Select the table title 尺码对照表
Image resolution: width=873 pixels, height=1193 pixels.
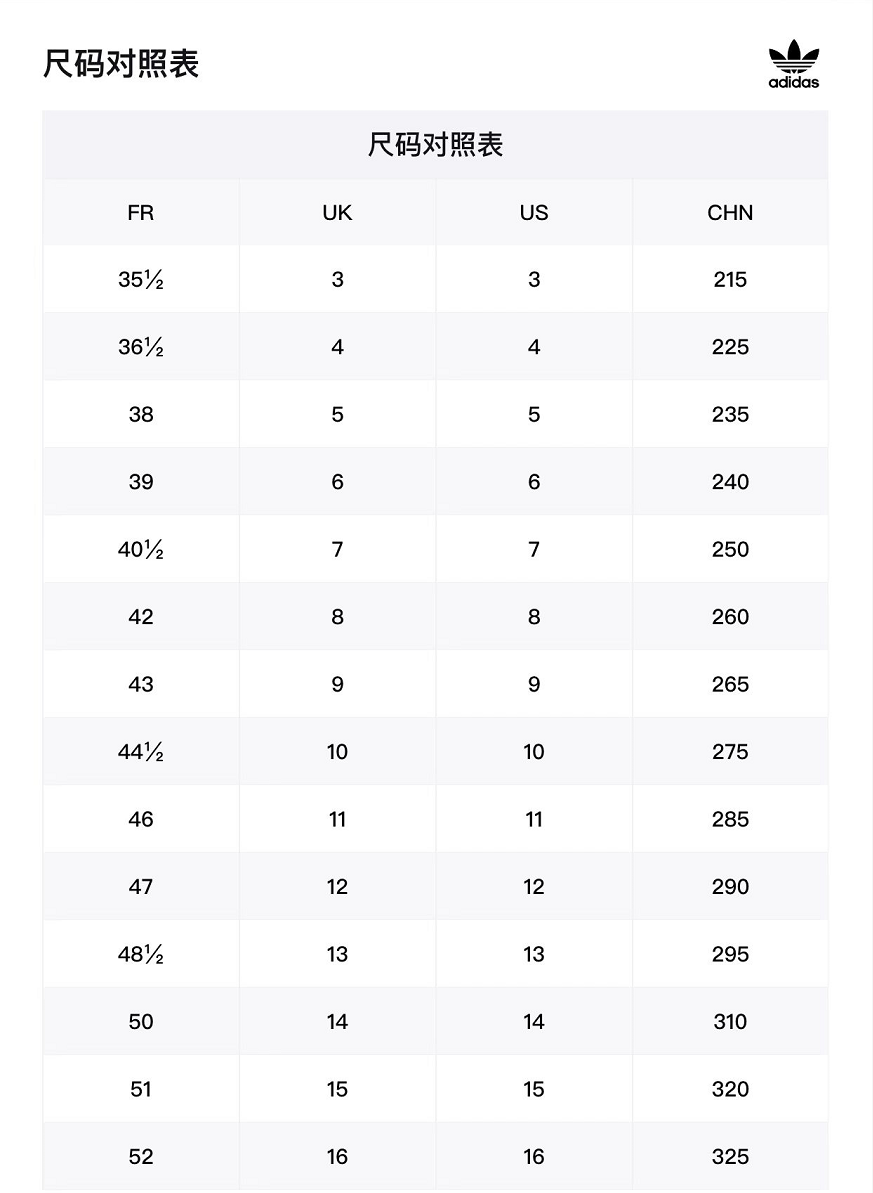point(435,145)
